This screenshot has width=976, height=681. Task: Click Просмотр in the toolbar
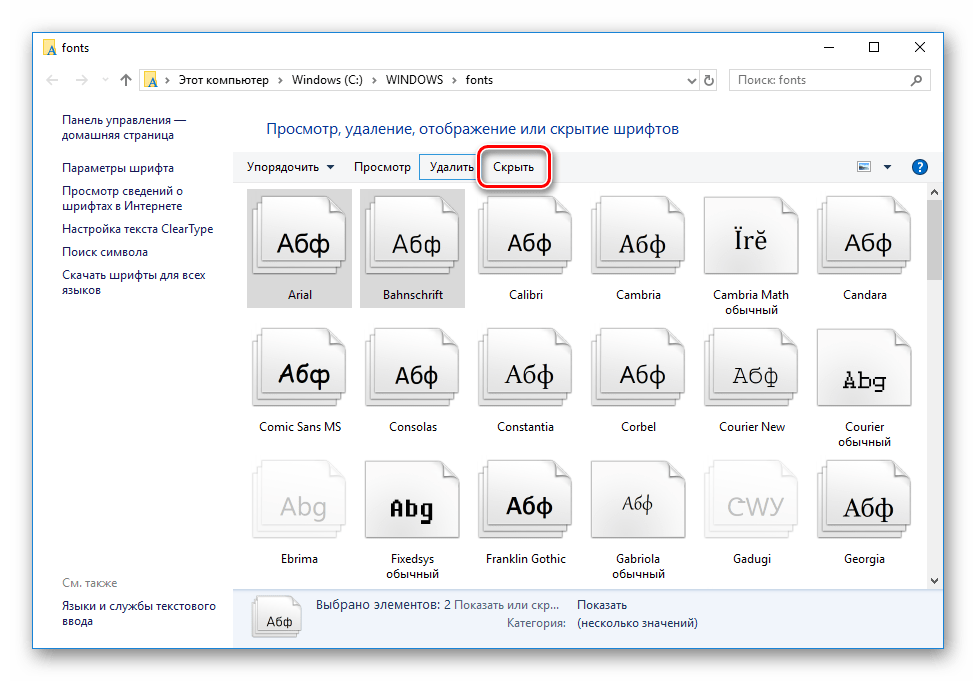point(382,167)
